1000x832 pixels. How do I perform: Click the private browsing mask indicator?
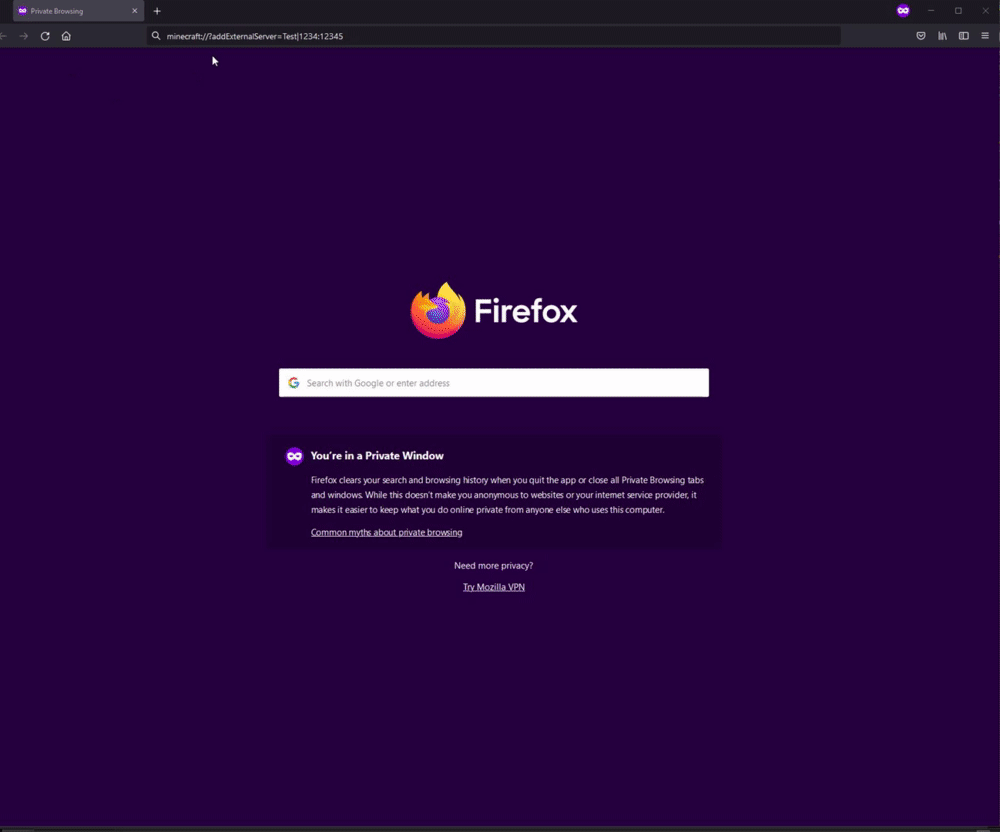click(903, 11)
